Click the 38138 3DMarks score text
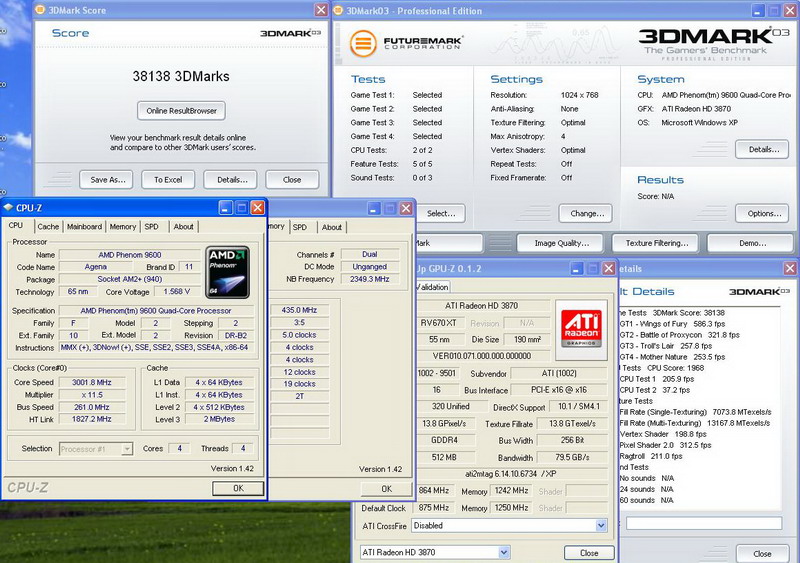800x563 pixels. click(x=181, y=76)
